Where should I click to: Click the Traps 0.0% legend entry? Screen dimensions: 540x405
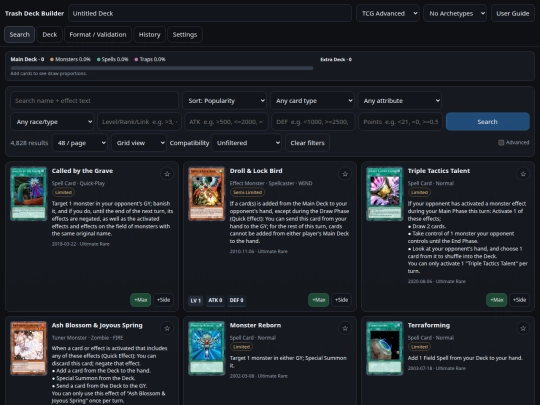click(x=150, y=59)
